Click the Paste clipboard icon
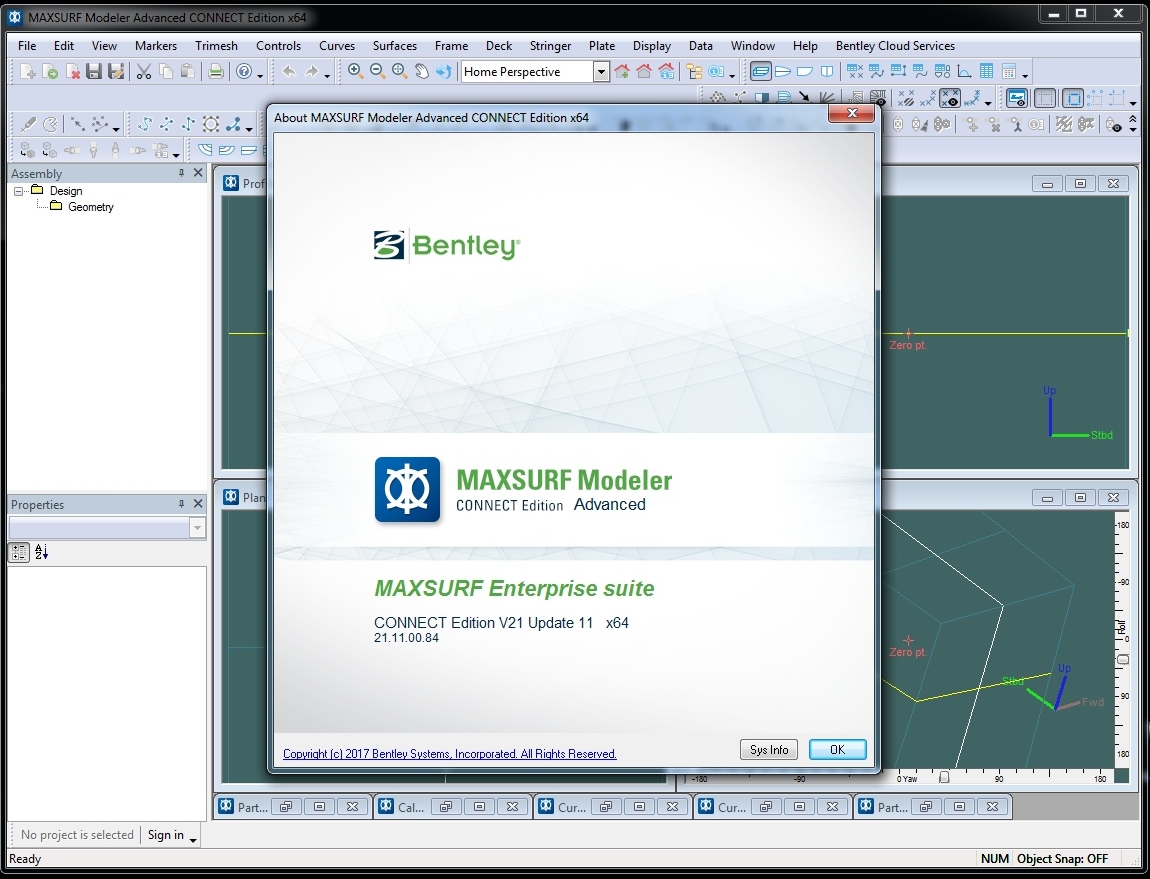 (x=188, y=71)
